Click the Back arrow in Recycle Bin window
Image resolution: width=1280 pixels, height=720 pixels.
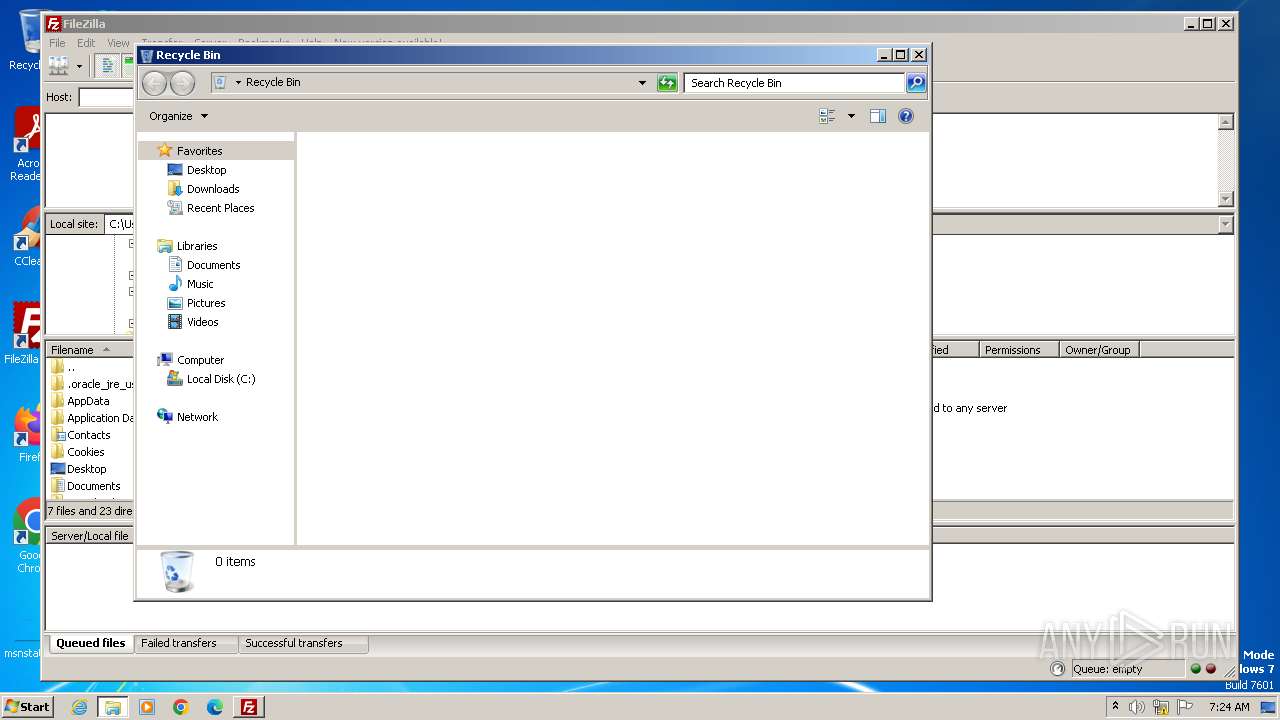point(154,83)
